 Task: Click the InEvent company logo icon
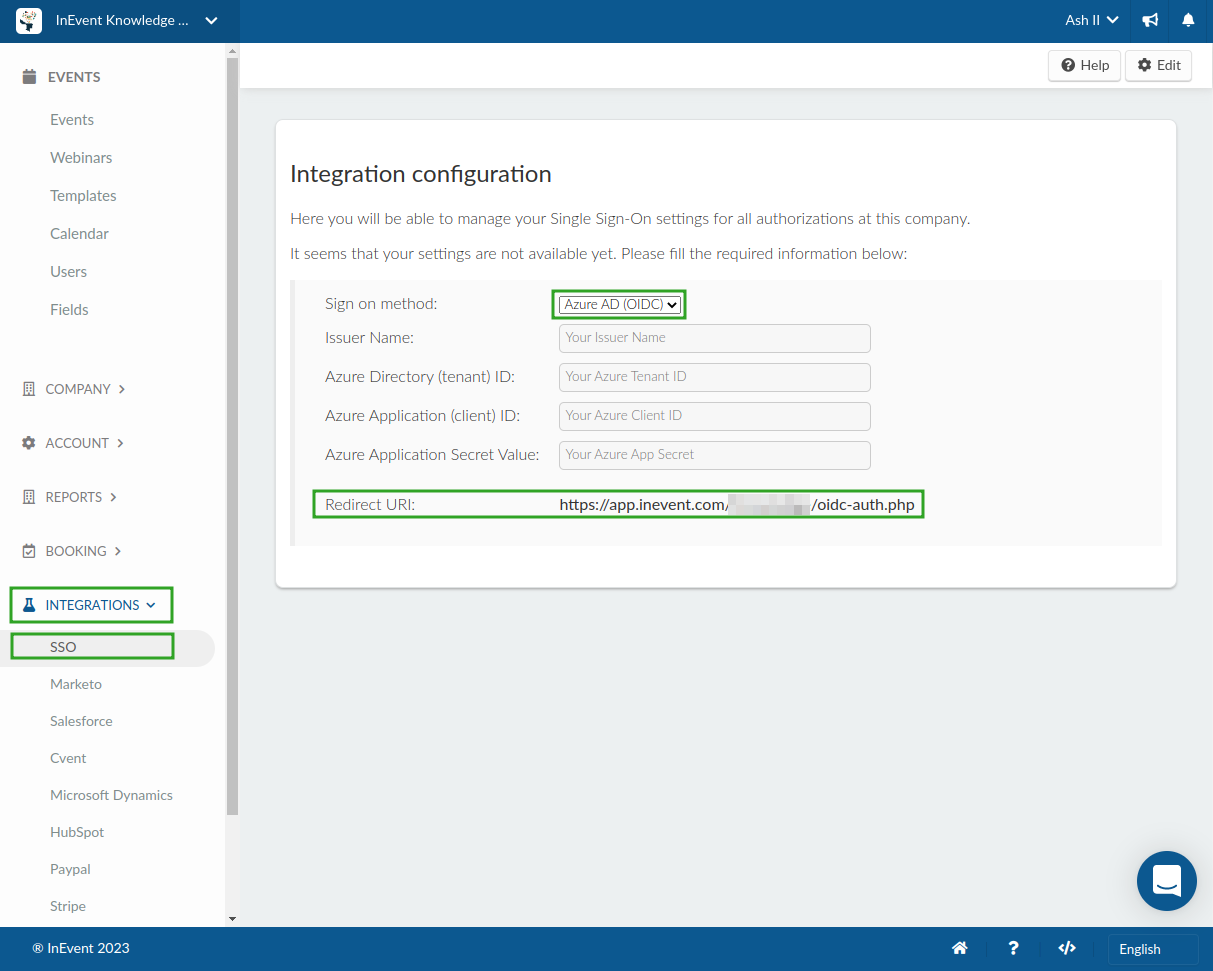(x=29, y=20)
